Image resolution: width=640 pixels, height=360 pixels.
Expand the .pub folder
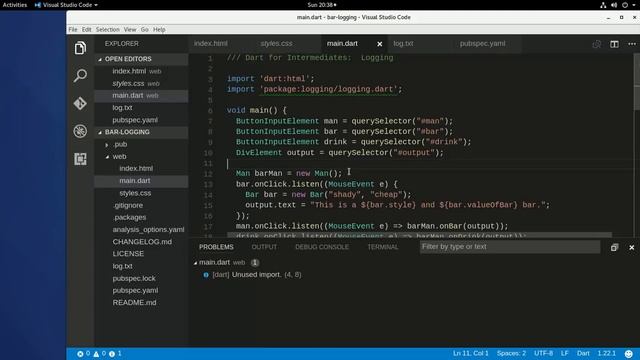coord(141,144)
